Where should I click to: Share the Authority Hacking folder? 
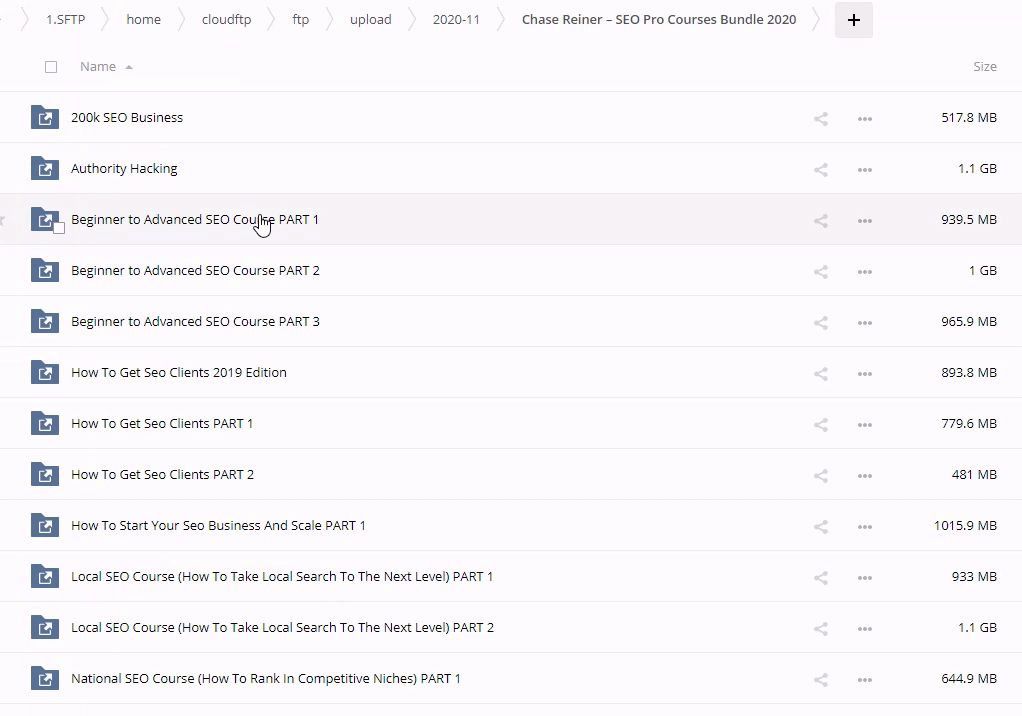[x=821, y=170]
